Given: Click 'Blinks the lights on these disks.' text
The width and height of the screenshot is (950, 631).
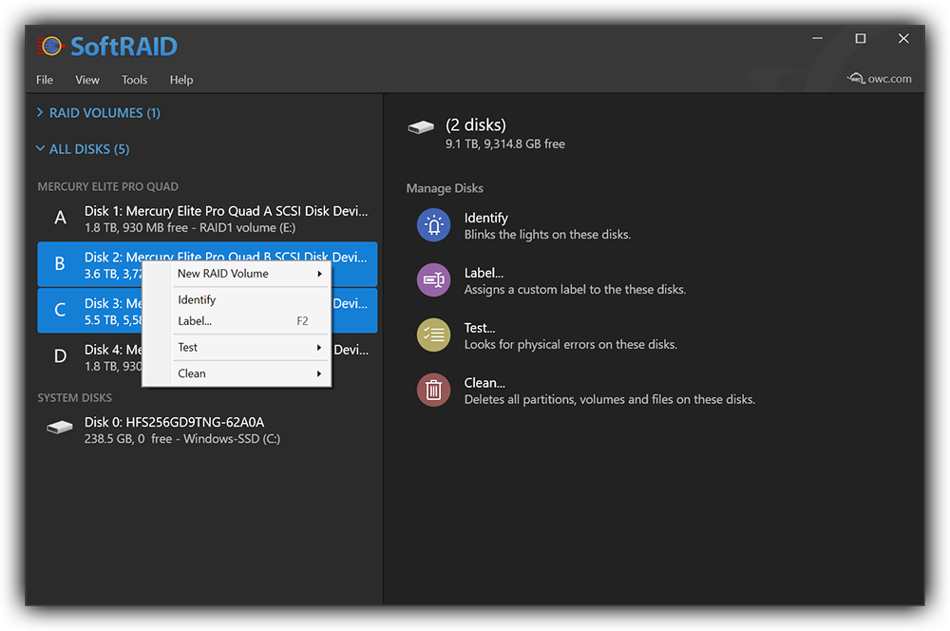Looking at the screenshot, I should (547, 235).
